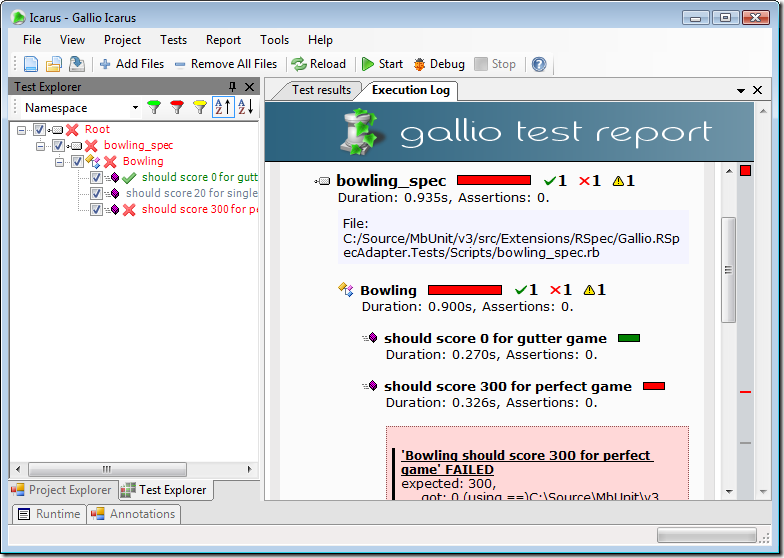
Task: Click the Stop button
Action: pos(495,64)
